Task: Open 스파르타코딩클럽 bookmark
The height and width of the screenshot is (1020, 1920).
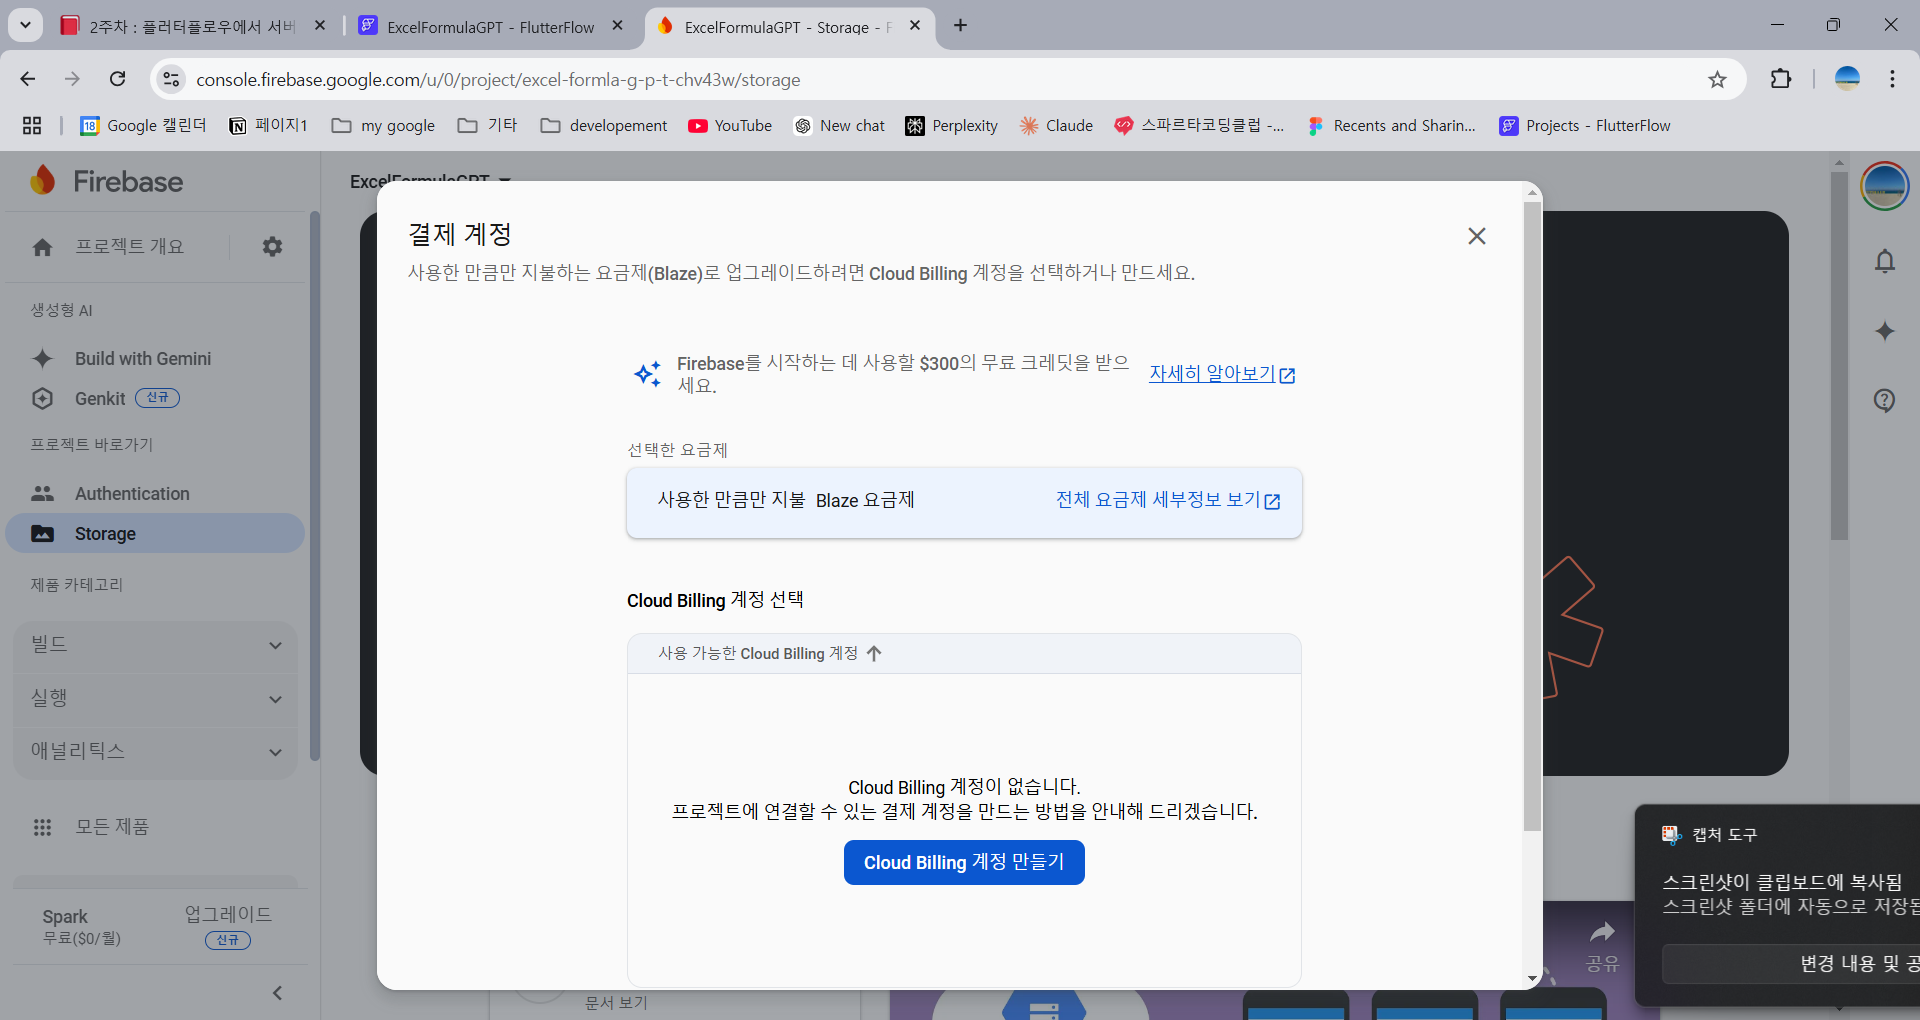Action: [x=1200, y=126]
